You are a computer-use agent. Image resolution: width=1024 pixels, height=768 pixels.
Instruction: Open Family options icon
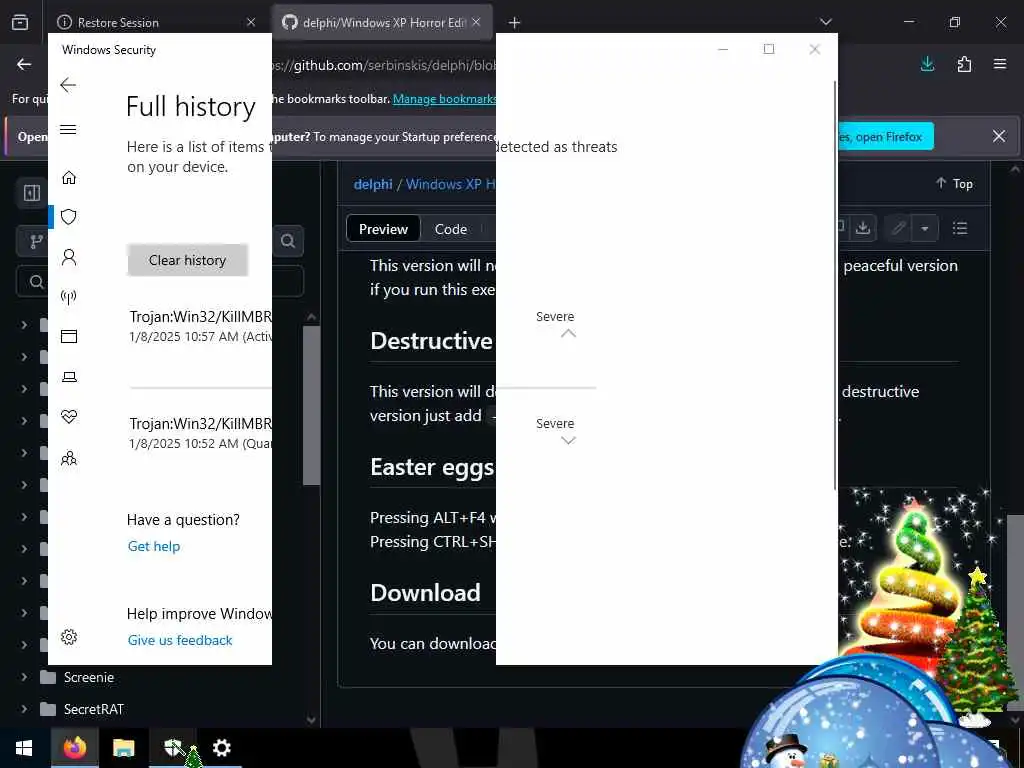(69, 458)
